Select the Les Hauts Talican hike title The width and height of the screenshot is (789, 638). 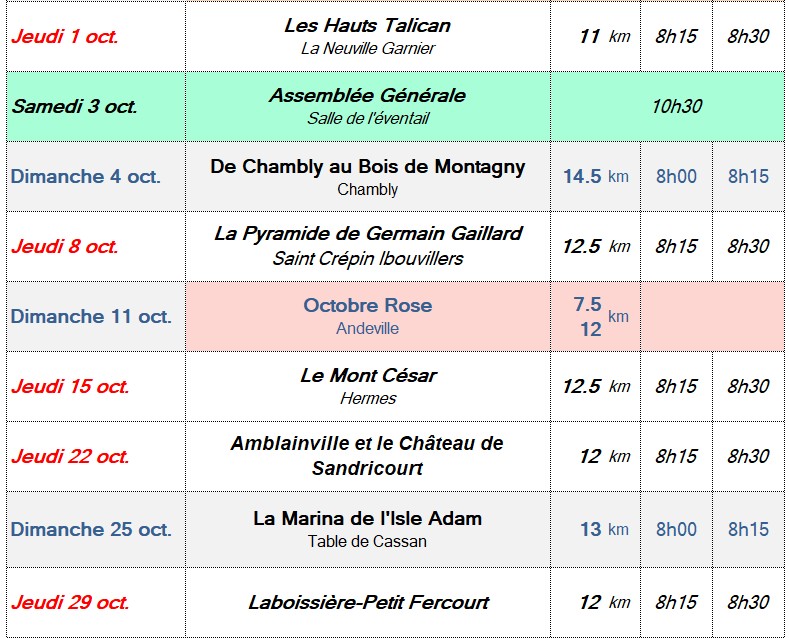(x=367, y=25)
